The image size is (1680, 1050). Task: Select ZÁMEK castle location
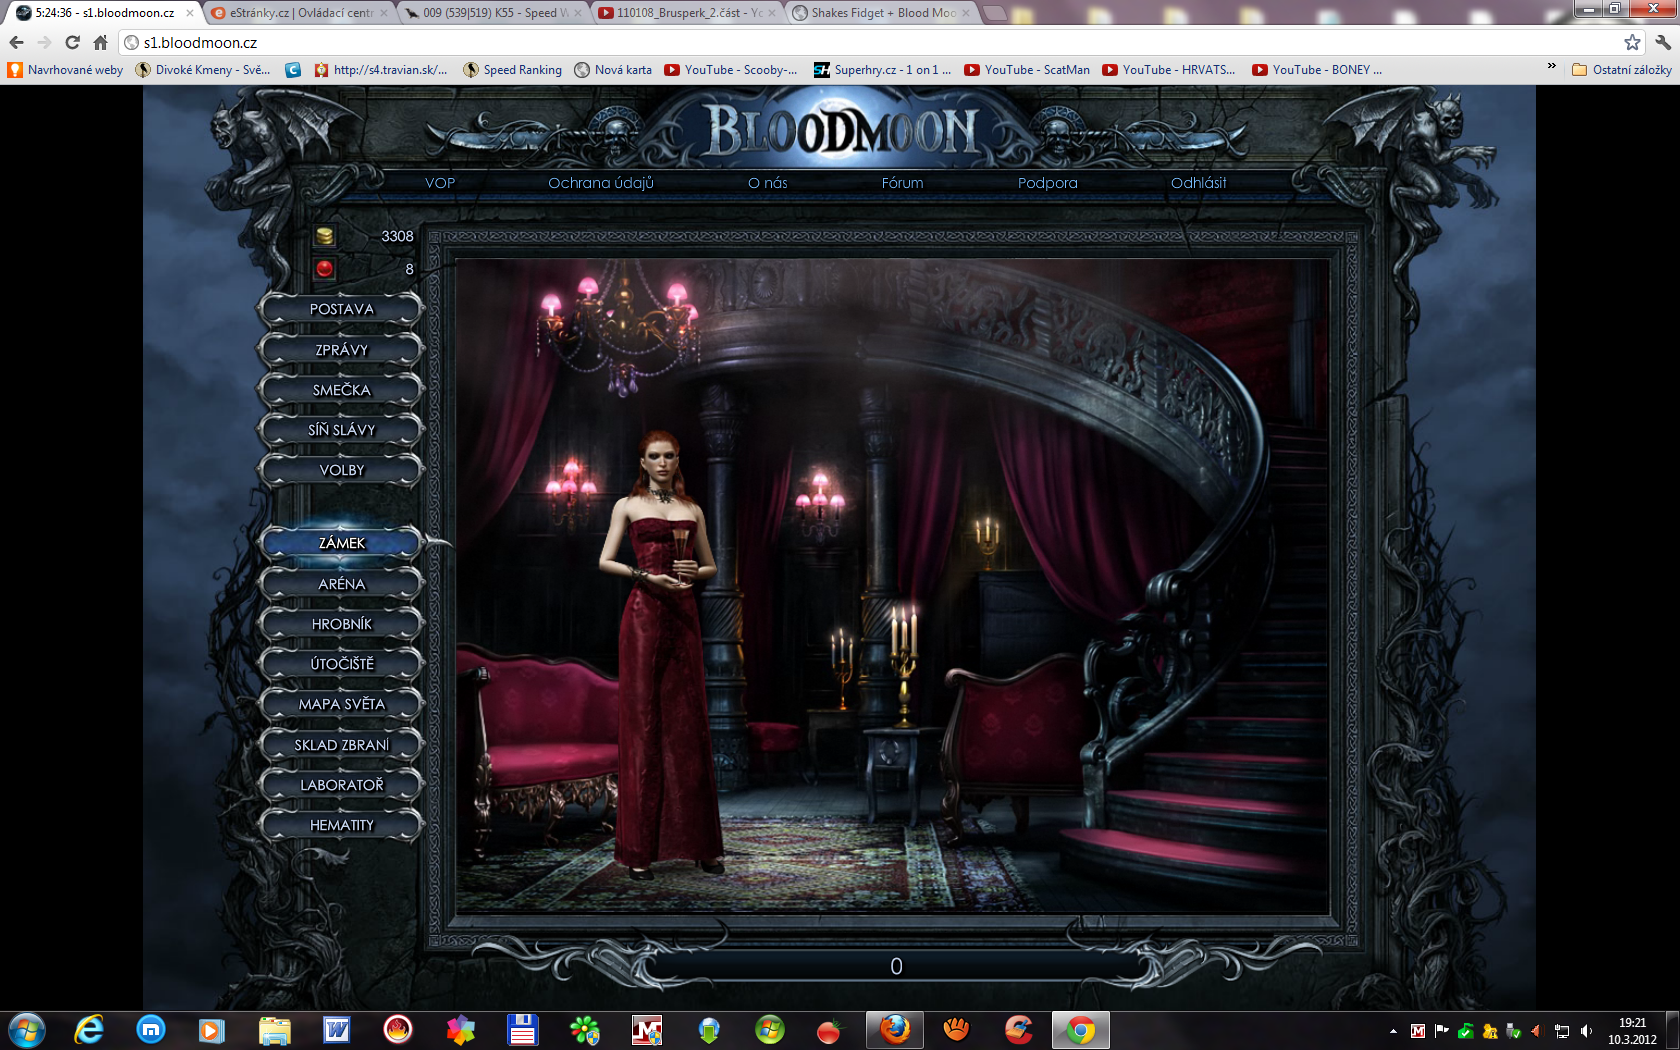click(341, 543)
